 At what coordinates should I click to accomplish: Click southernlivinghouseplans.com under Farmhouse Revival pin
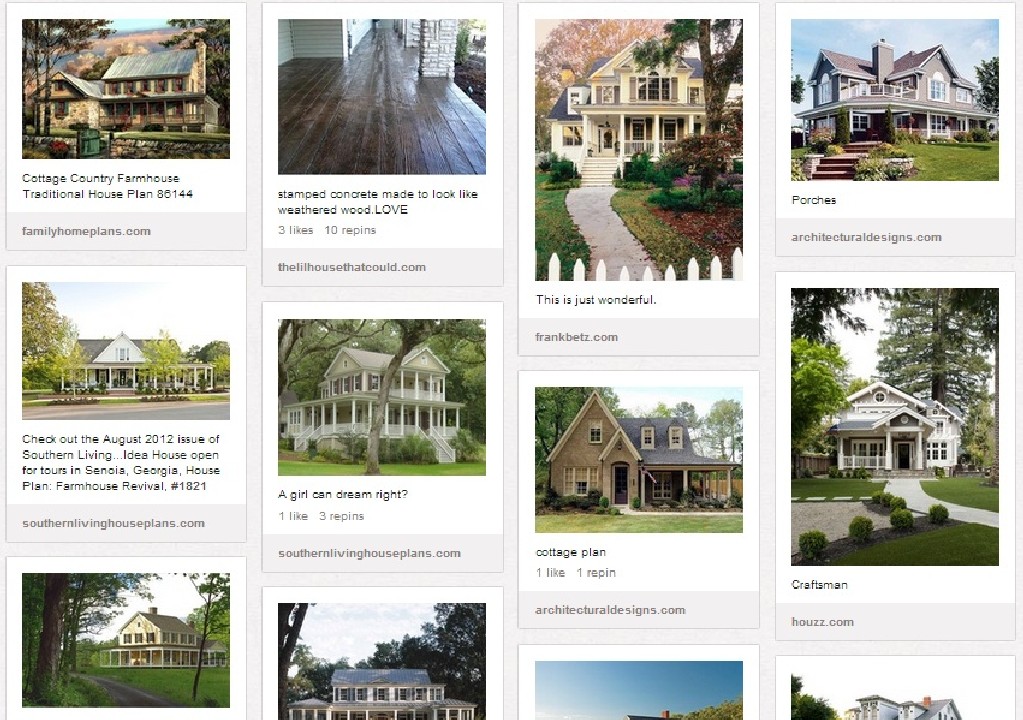[x=113, y=523]
